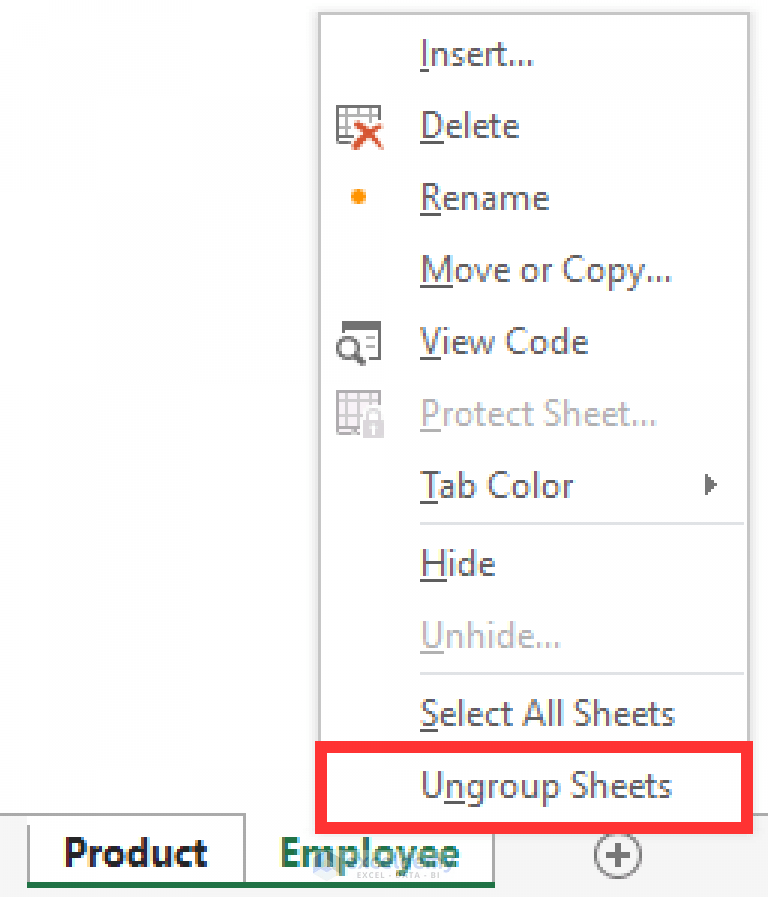Open View Code from the menu
The image size is (768, 897).
coord(504,341)
